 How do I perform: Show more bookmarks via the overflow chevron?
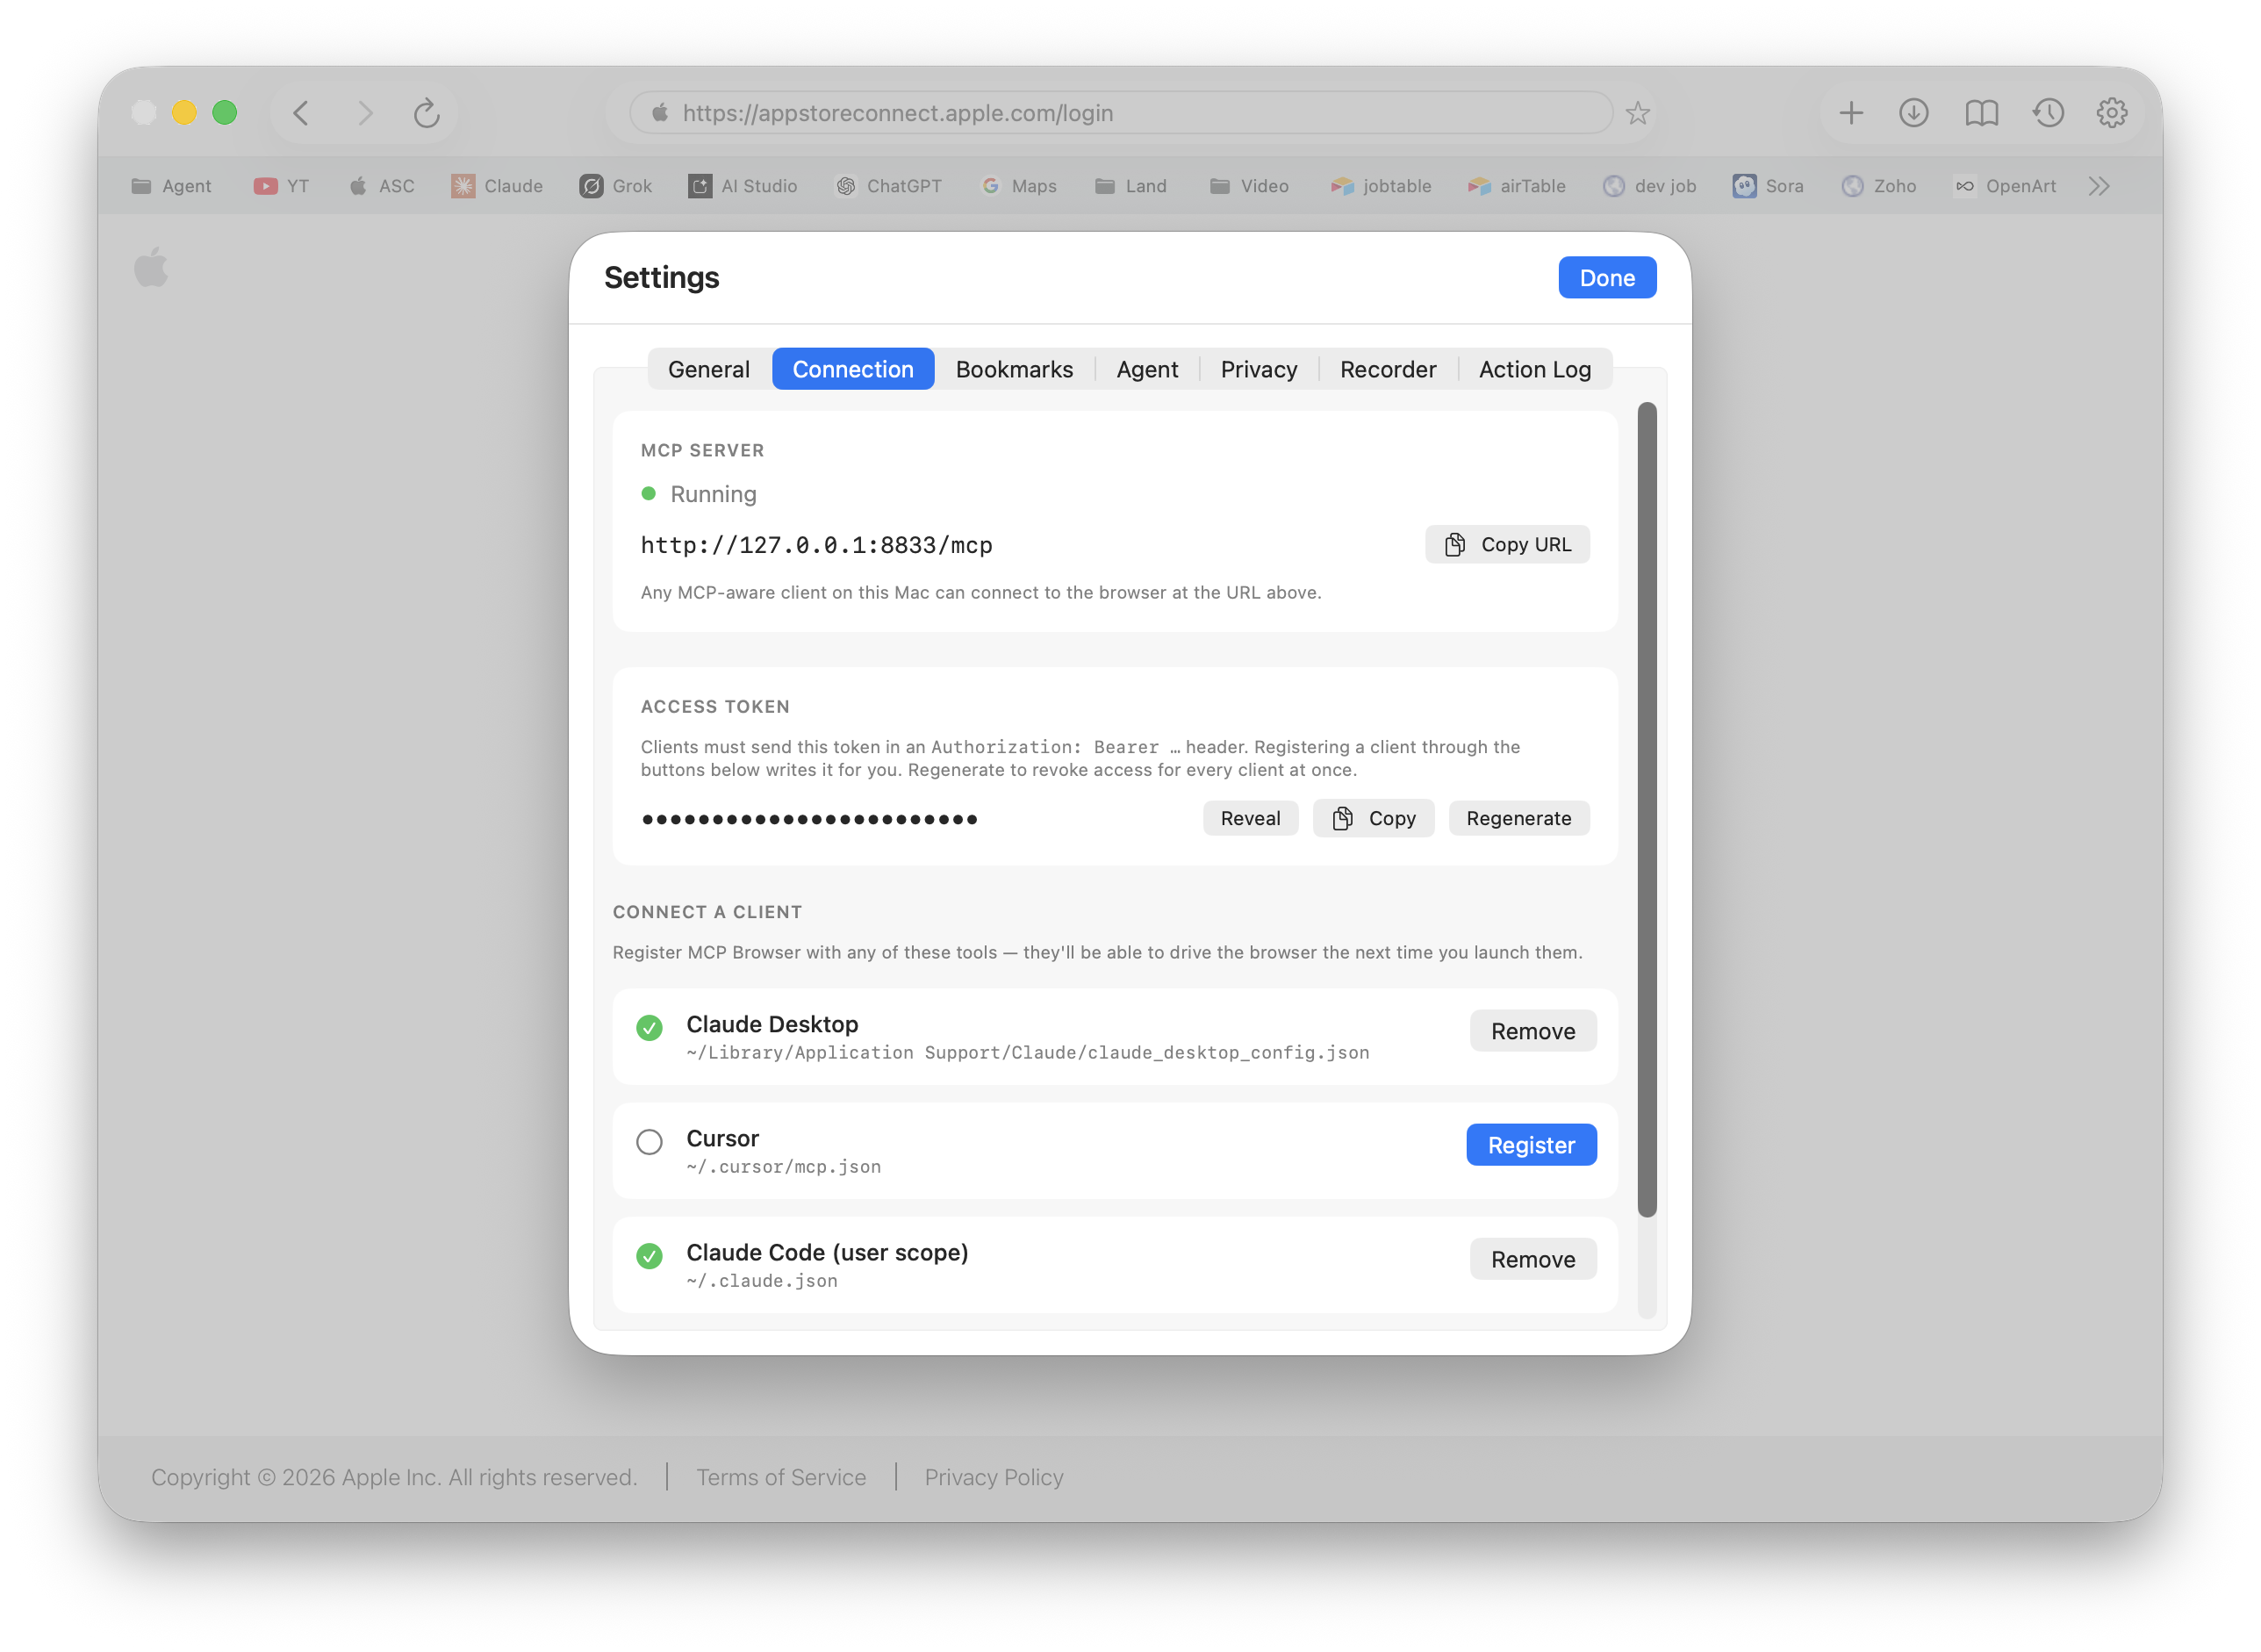(2100, 186)
